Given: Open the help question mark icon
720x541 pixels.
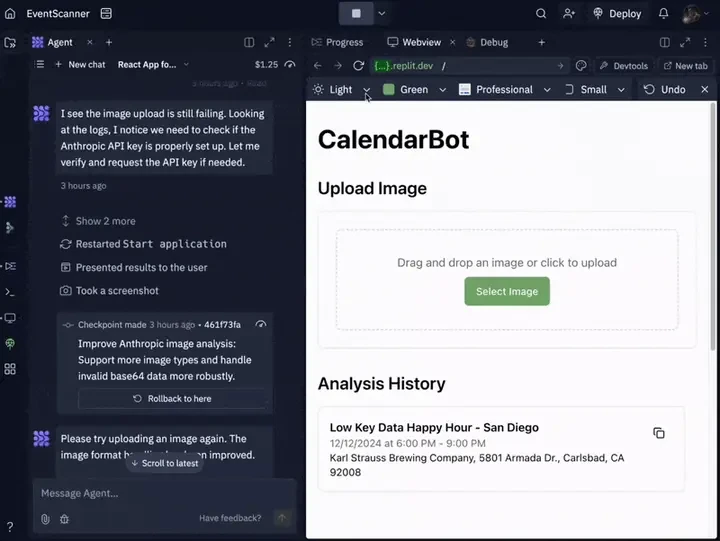Looking at the screenshot, I should click(x=10, y=526).
